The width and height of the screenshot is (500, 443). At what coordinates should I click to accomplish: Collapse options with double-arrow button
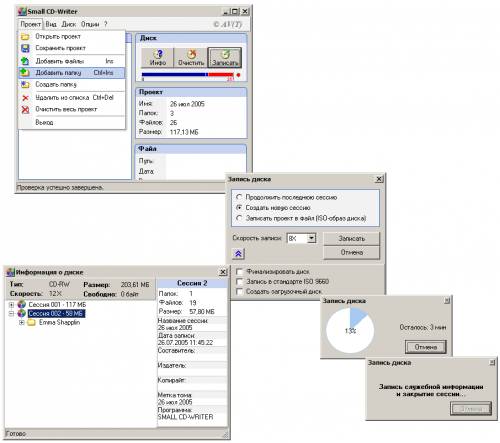point(238,254)
